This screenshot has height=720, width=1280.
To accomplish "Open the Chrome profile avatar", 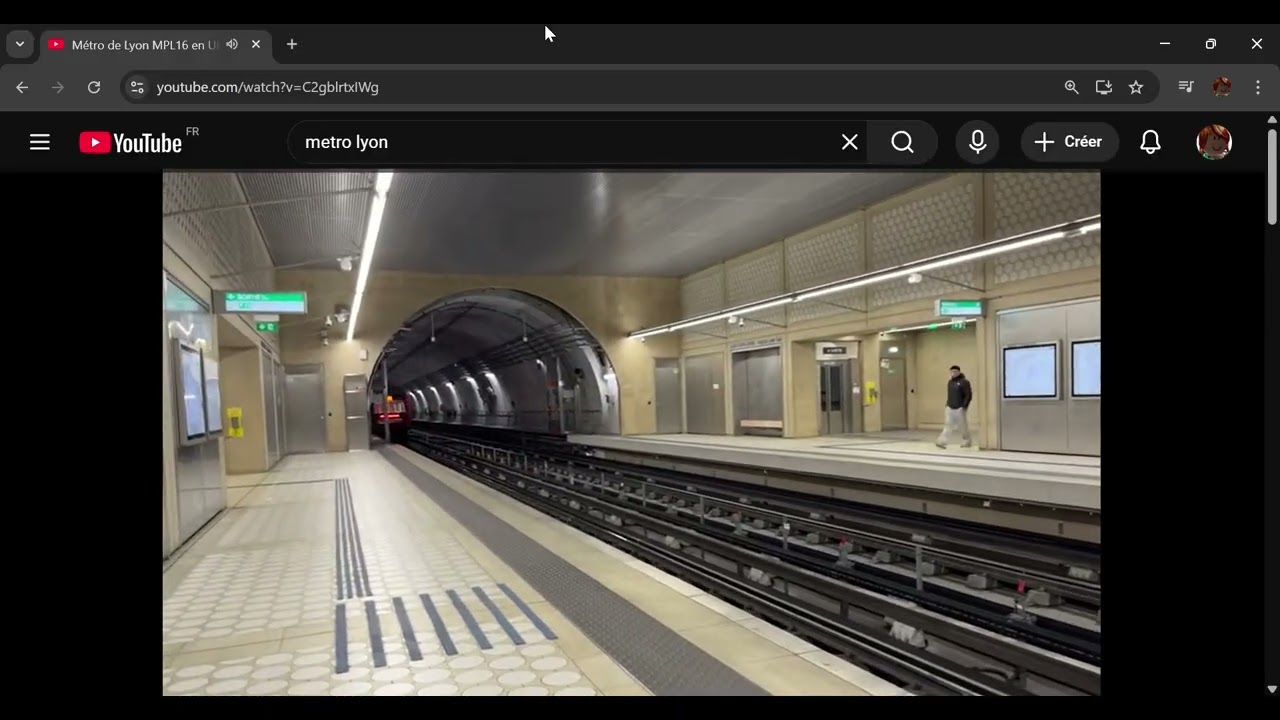I will [1222, 87].
